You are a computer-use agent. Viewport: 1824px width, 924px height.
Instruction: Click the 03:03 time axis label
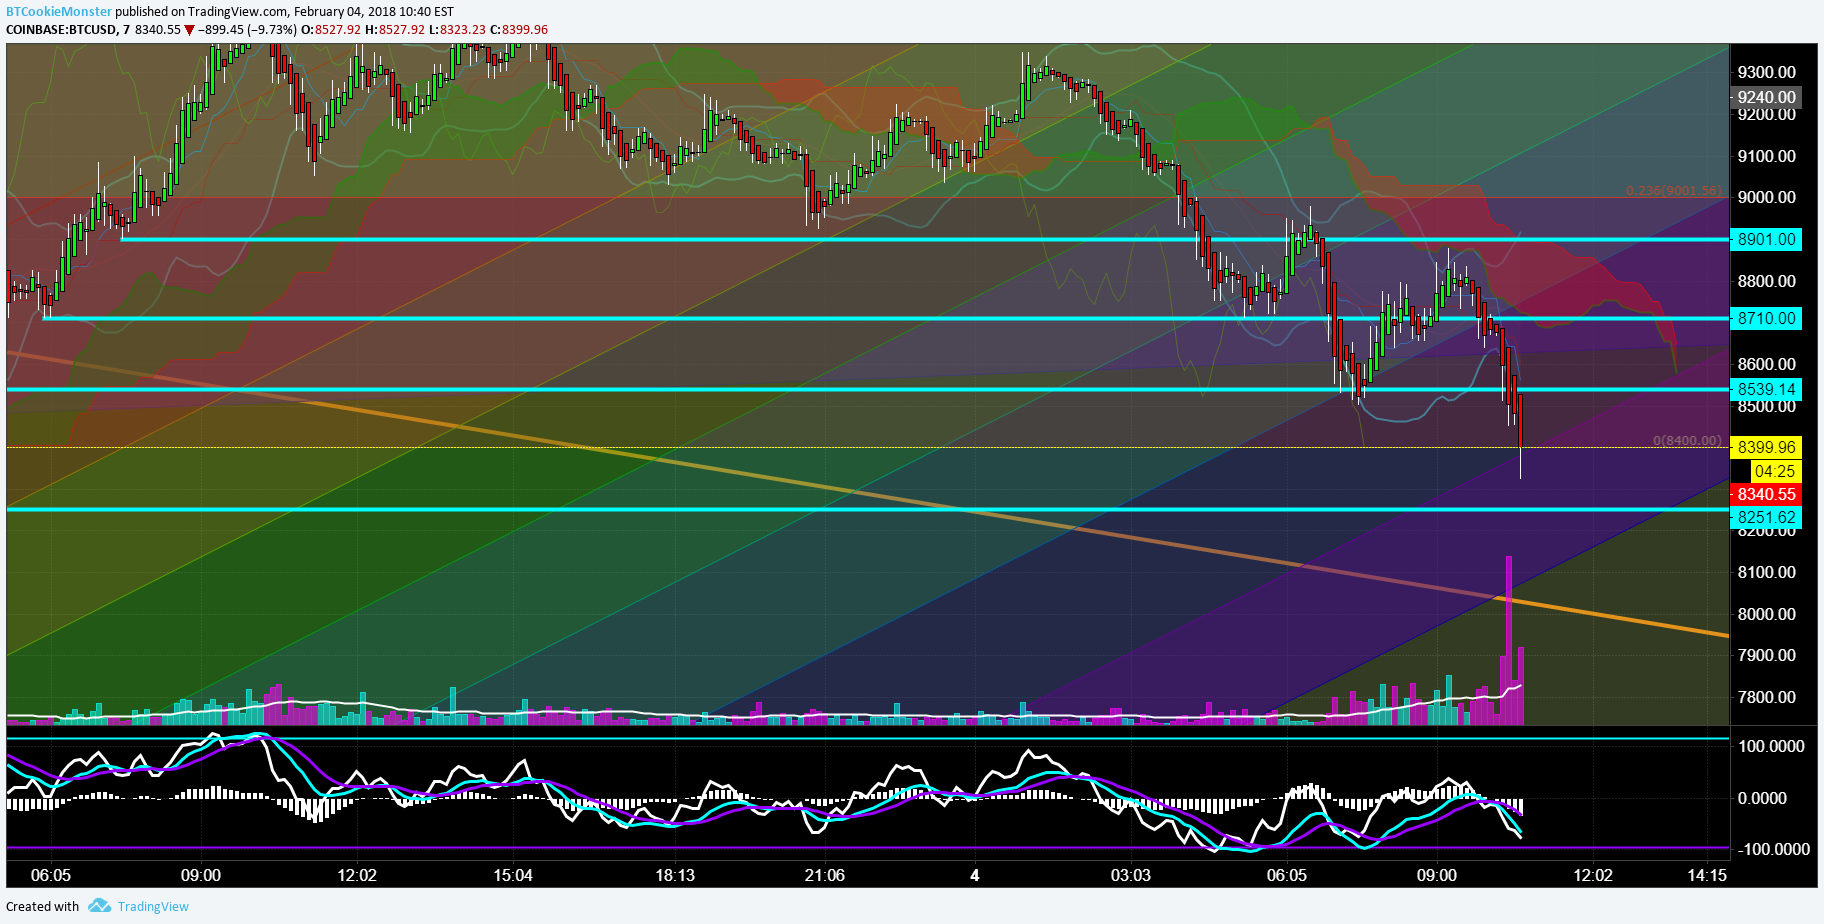[x=1131, y=875]
